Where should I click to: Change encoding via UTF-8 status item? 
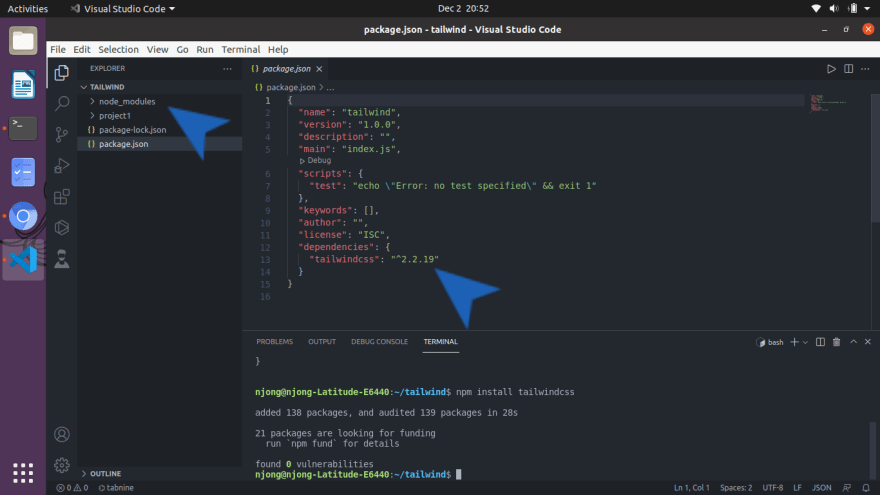point(773,488)
